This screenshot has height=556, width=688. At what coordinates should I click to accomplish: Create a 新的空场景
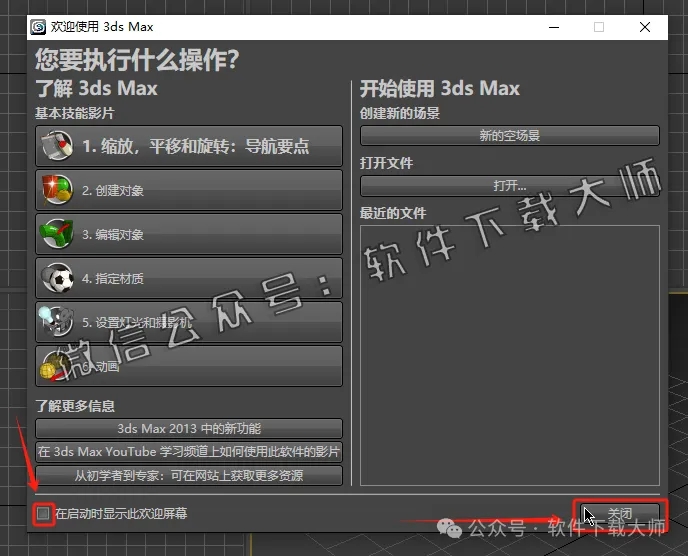509,135
